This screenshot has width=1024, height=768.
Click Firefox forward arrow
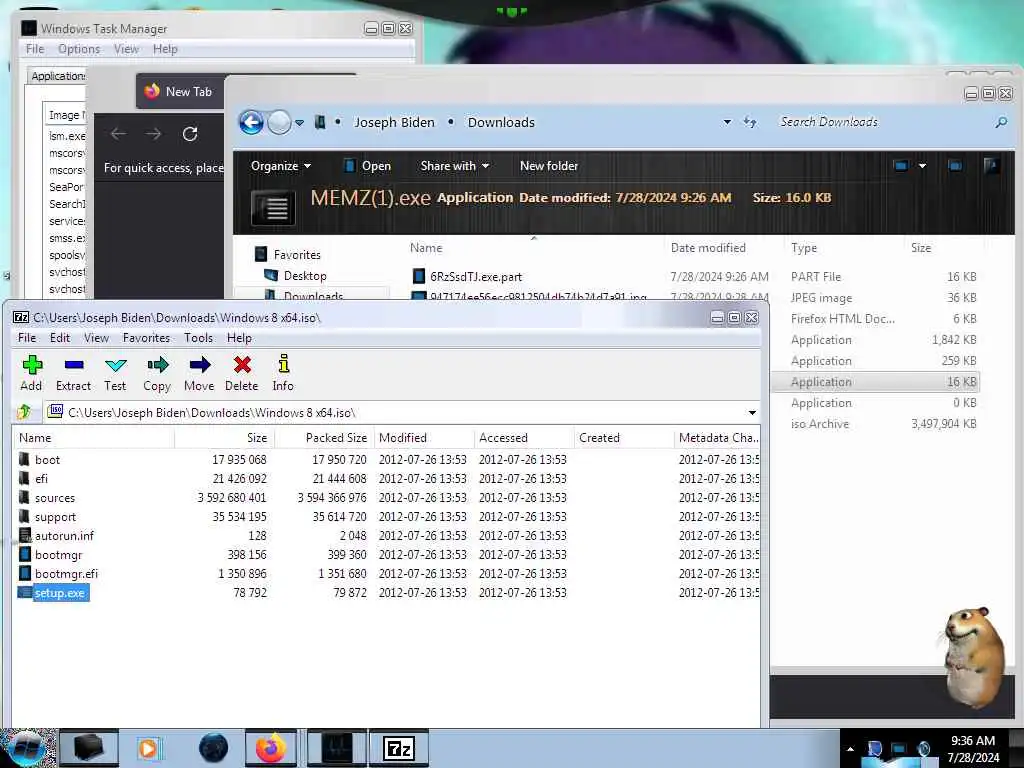(x=153, y=134)
